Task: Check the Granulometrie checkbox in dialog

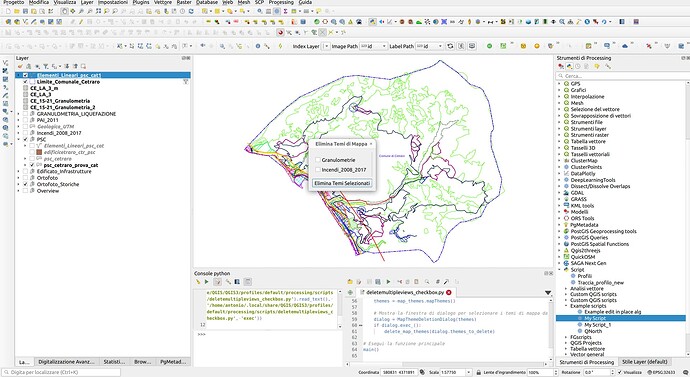Action: tap(318, 160)
